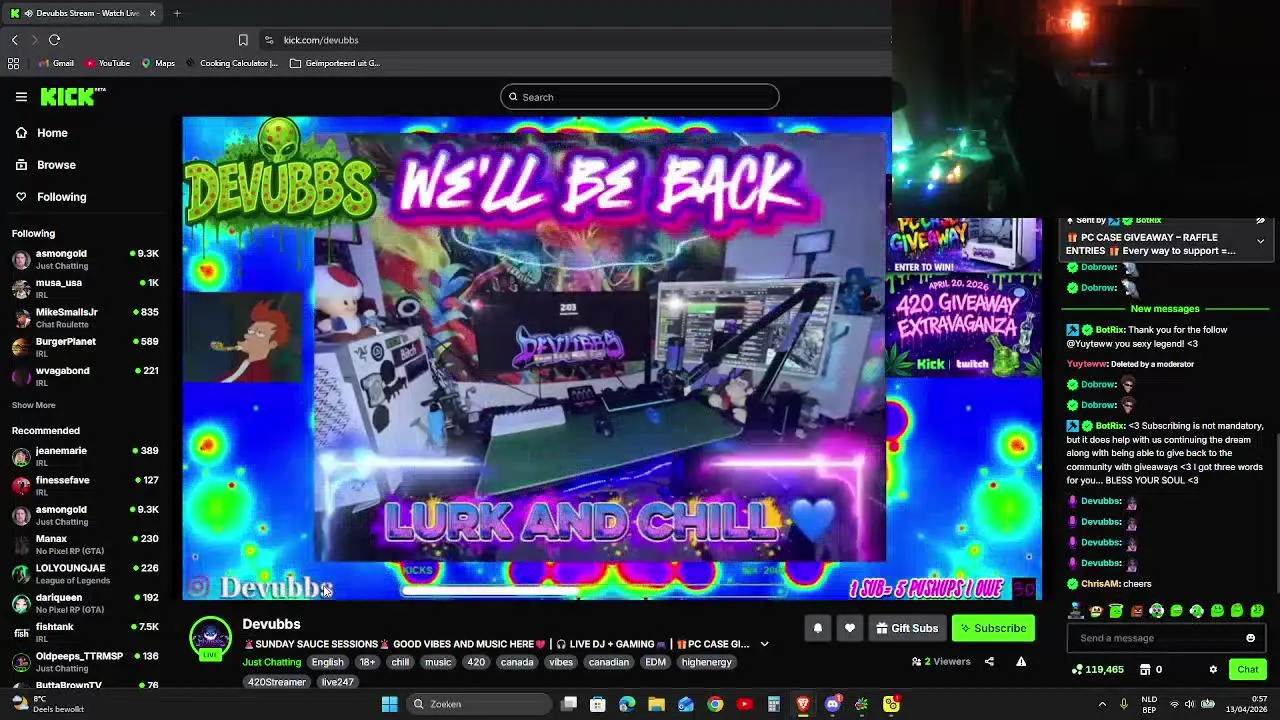The width and height of the screenshot is (1280, 720).
Task: Select the English tag
Action: pos(327,662)
